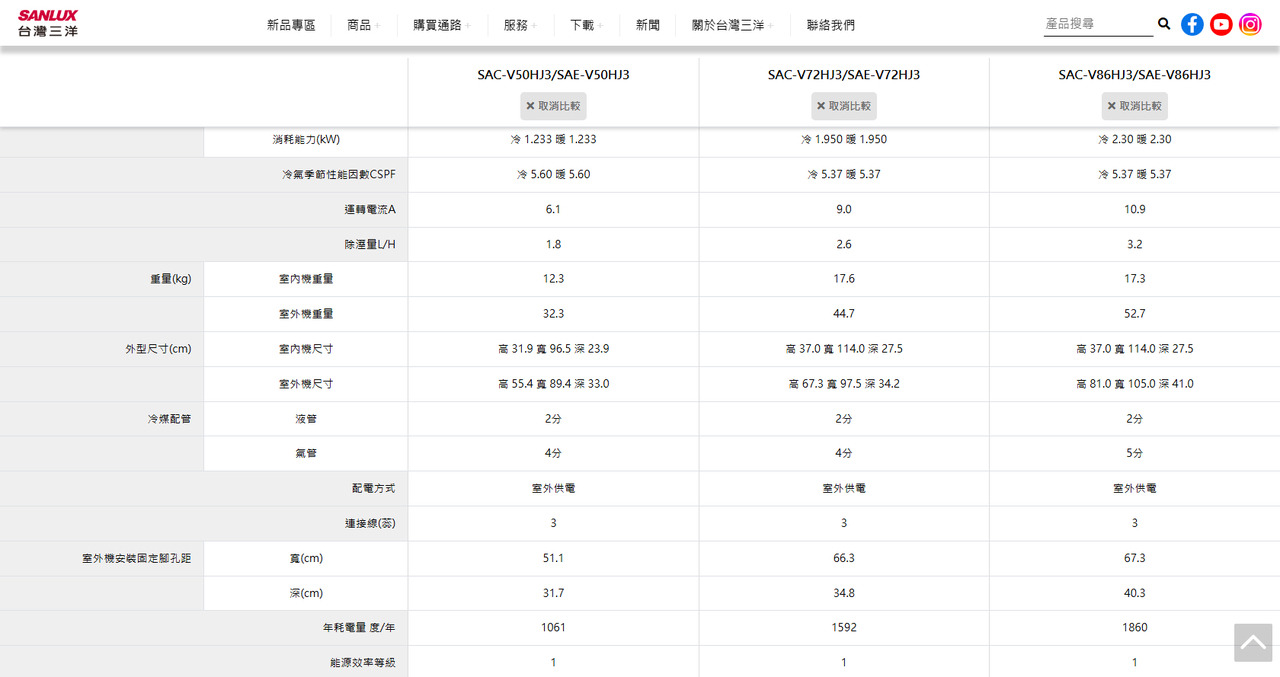Cancel comparison for SAC-V50HJ3 model
The height and width of the screenshot is (677, 1280).
(x=553, y=106)
